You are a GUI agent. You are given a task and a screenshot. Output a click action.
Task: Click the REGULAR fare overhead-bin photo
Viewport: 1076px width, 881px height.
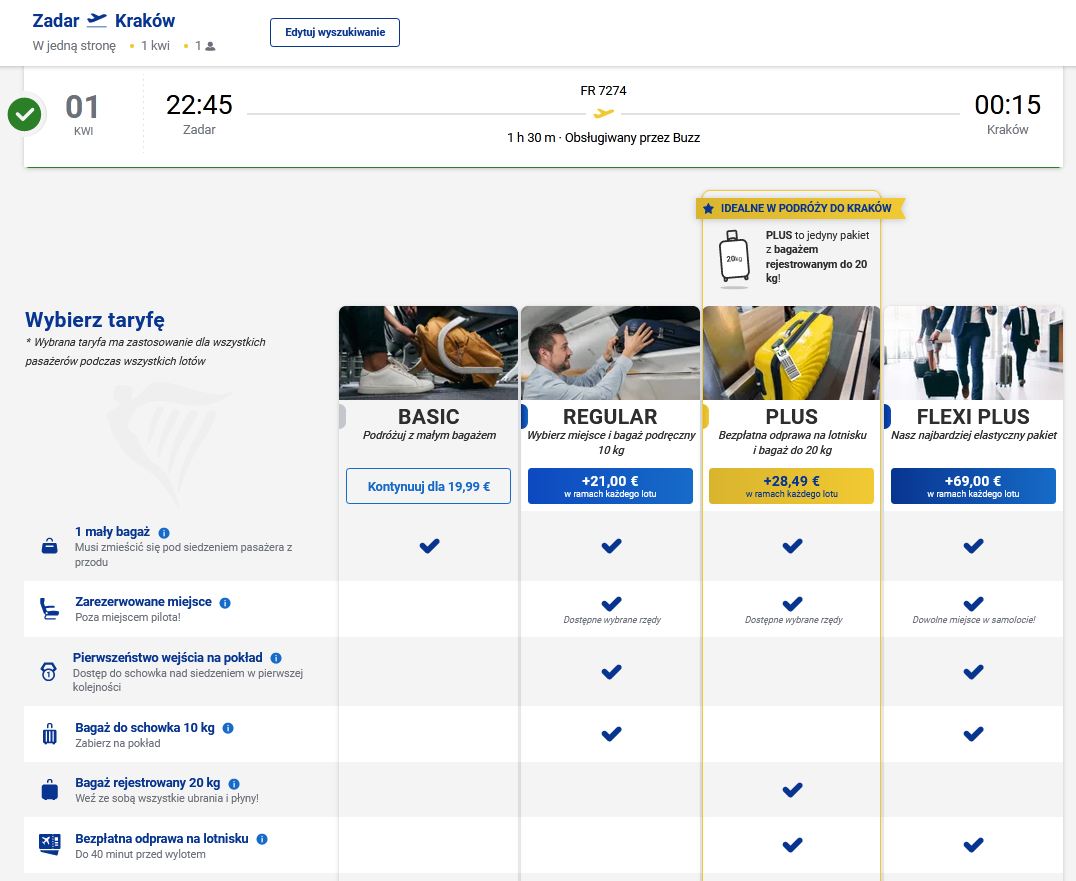[x=610, y=352]
